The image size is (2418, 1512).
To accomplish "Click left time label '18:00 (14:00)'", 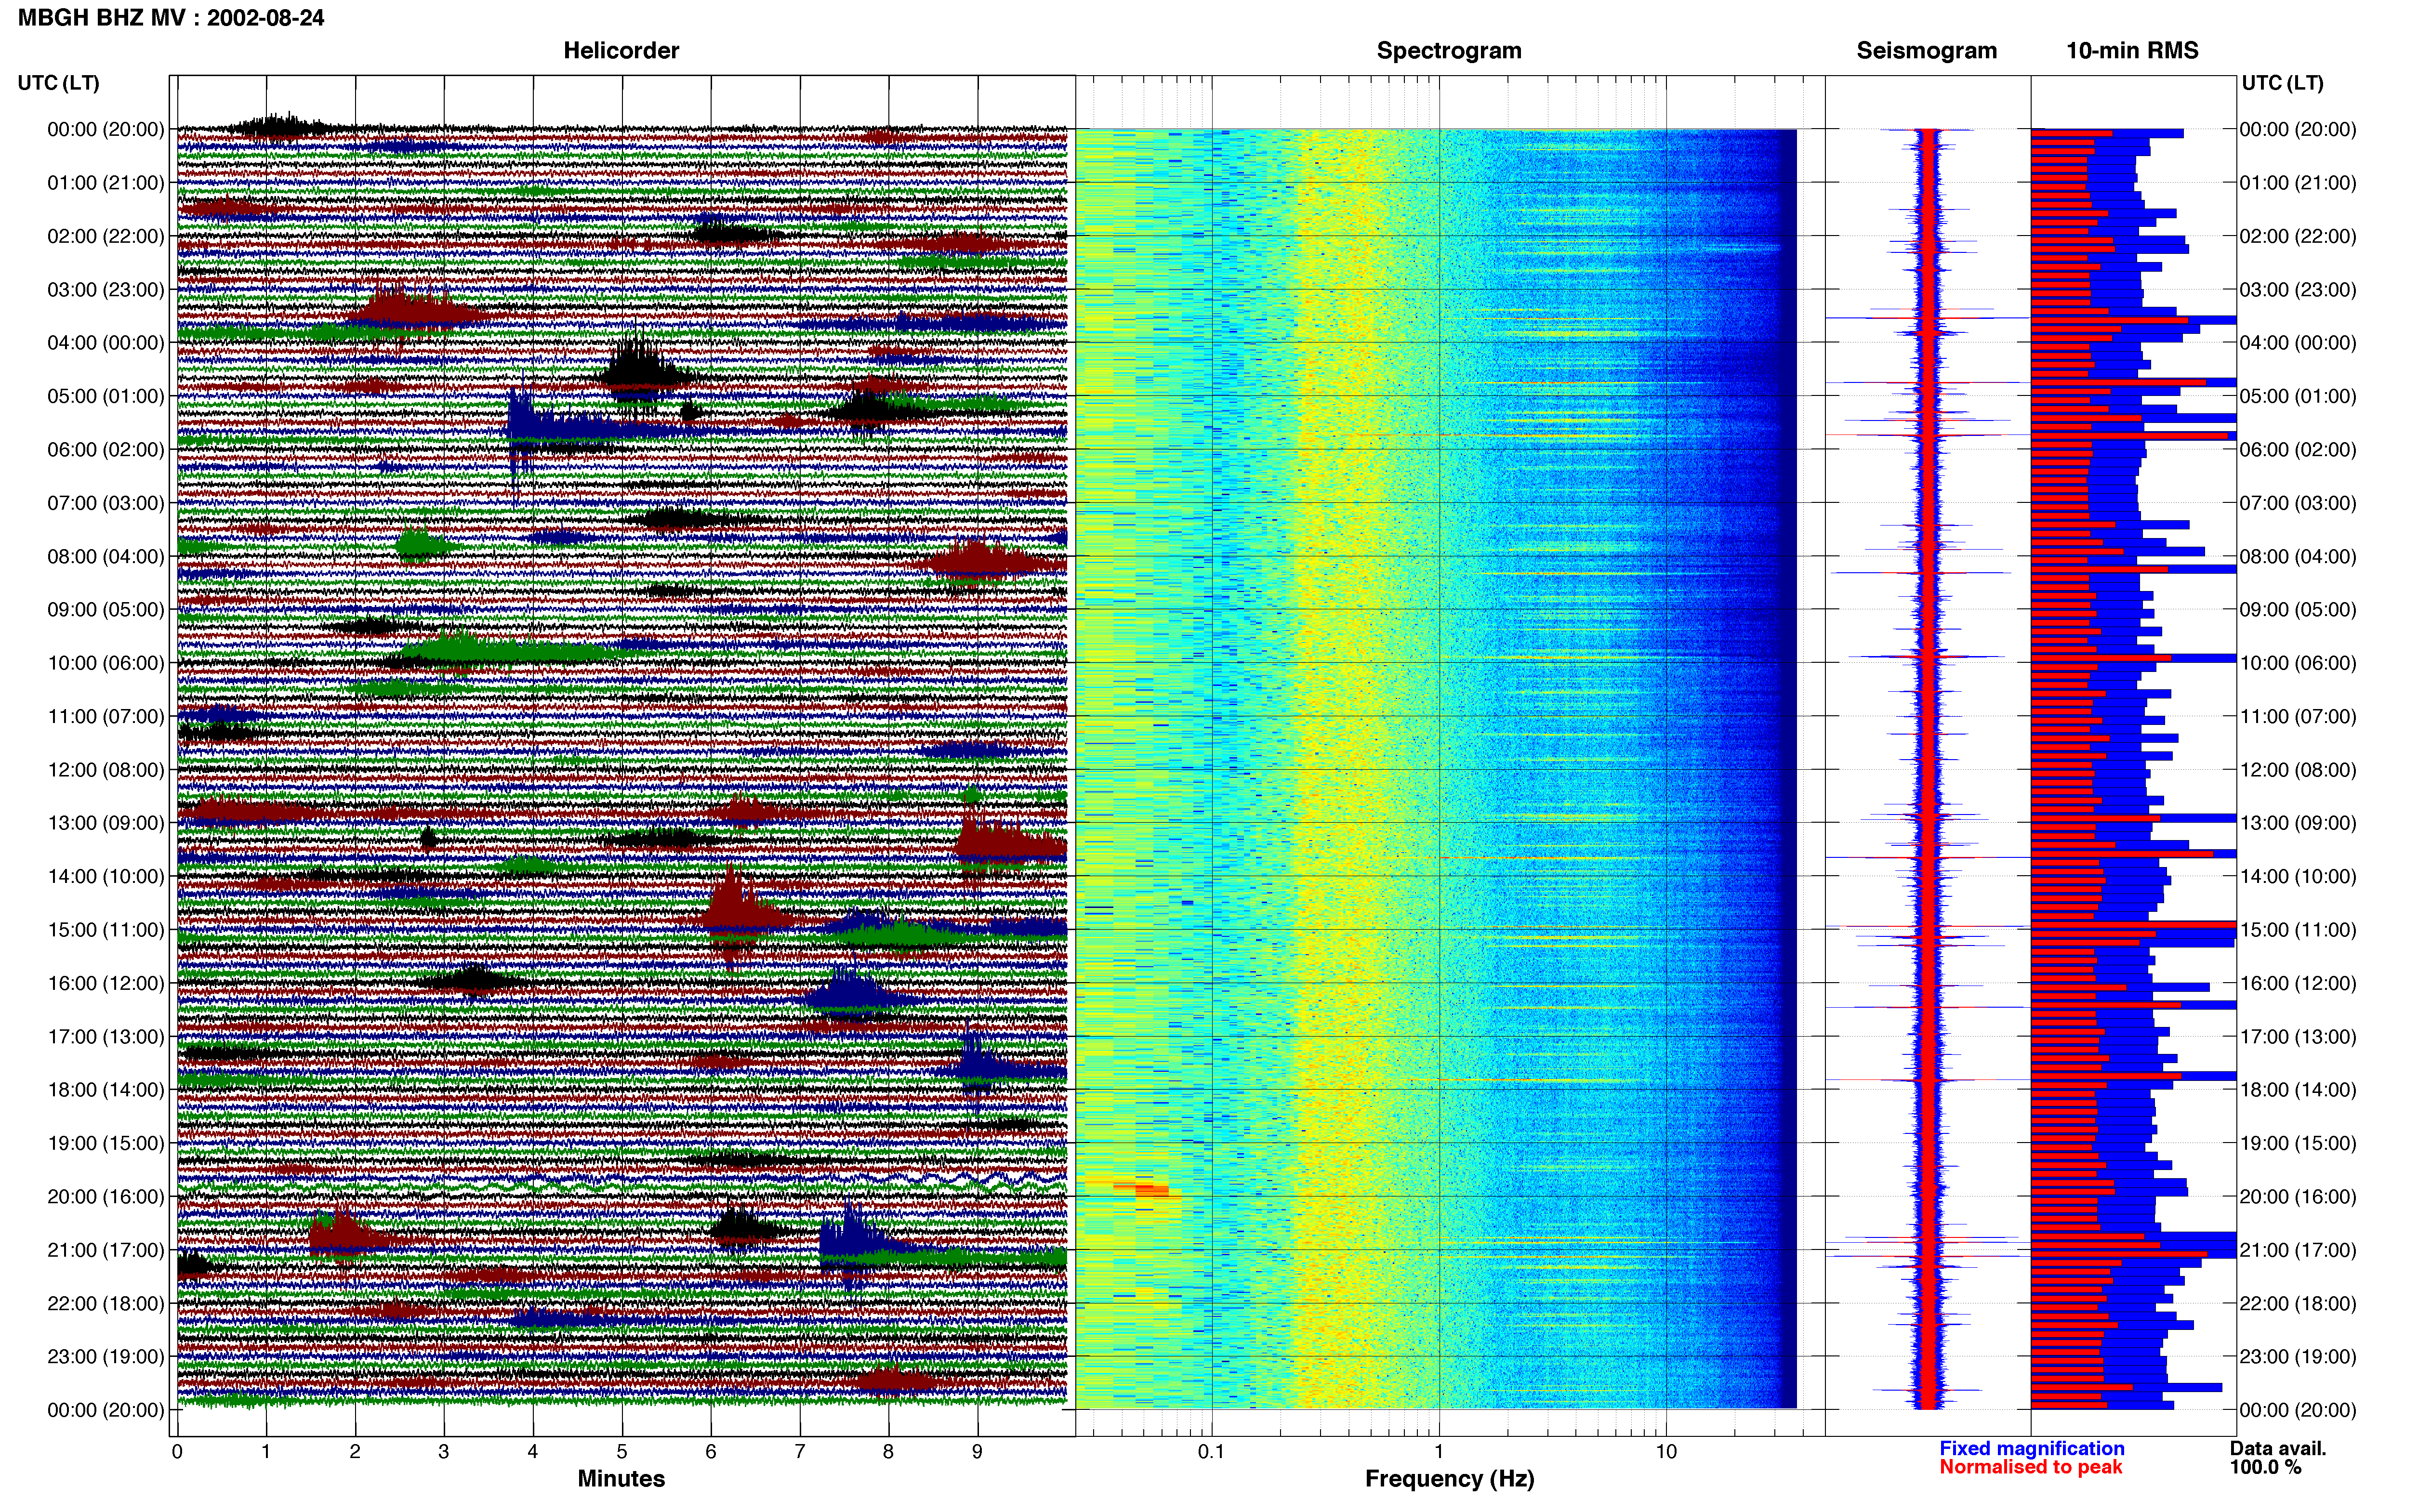I will (x=106, y=1090).
